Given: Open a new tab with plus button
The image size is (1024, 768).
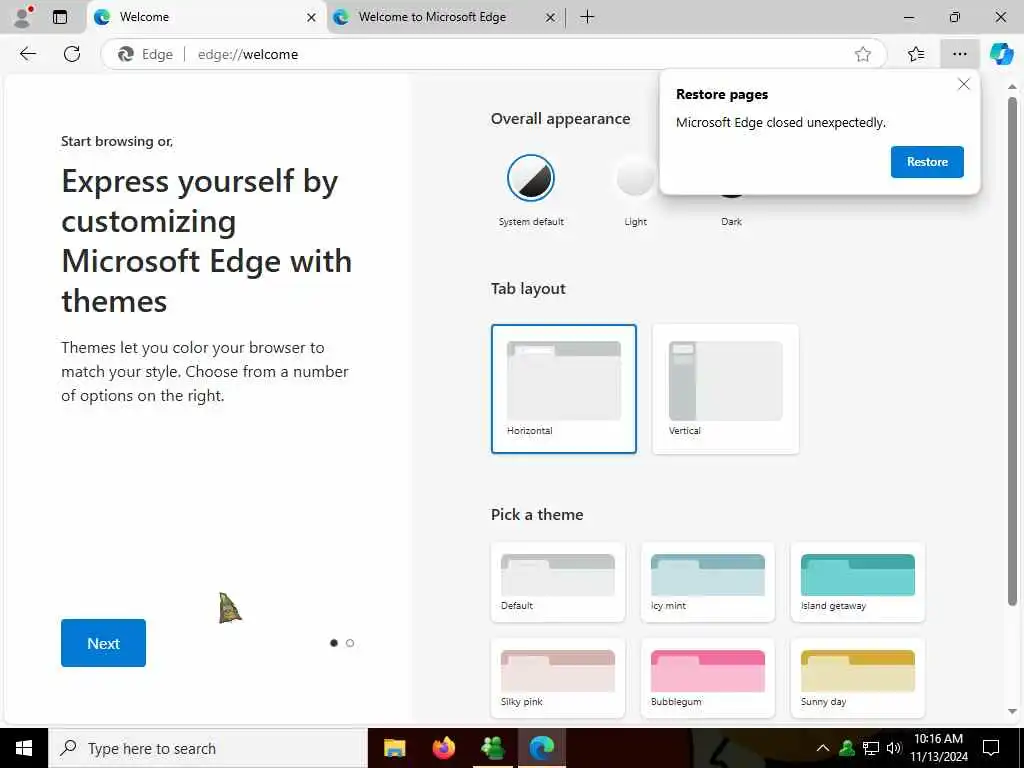Looking at the screenshot, I should tap(587, 17).
